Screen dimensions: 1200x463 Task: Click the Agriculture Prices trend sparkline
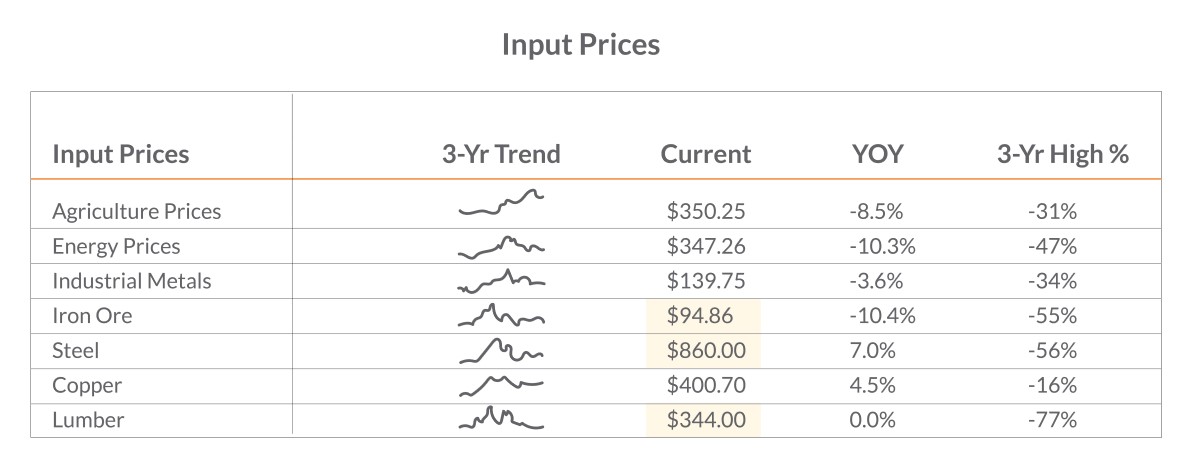pyautogui.click(x=501, y=203)
